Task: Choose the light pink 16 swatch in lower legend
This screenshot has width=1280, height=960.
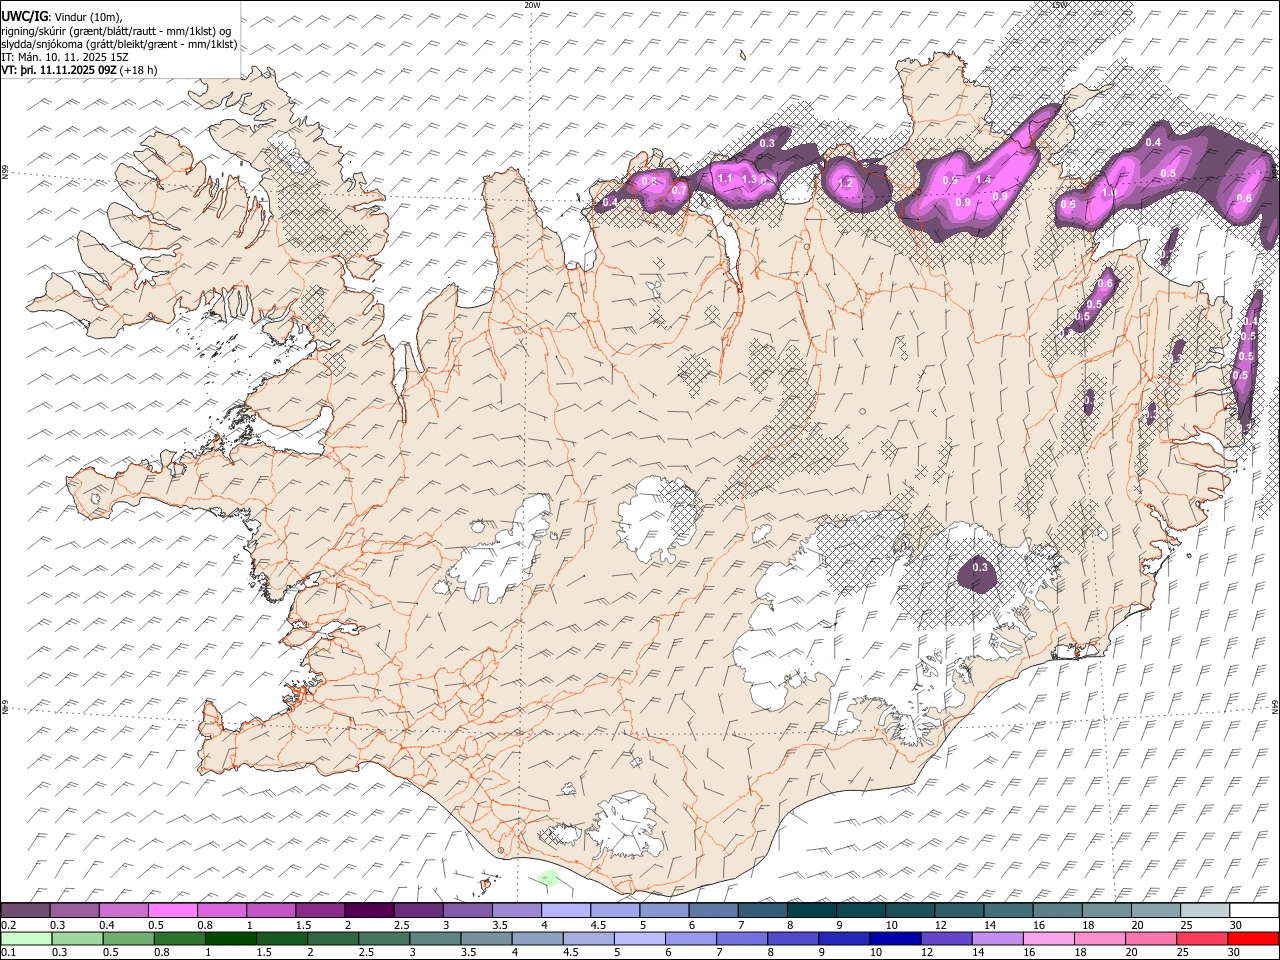Action: tap(1050, 938)
